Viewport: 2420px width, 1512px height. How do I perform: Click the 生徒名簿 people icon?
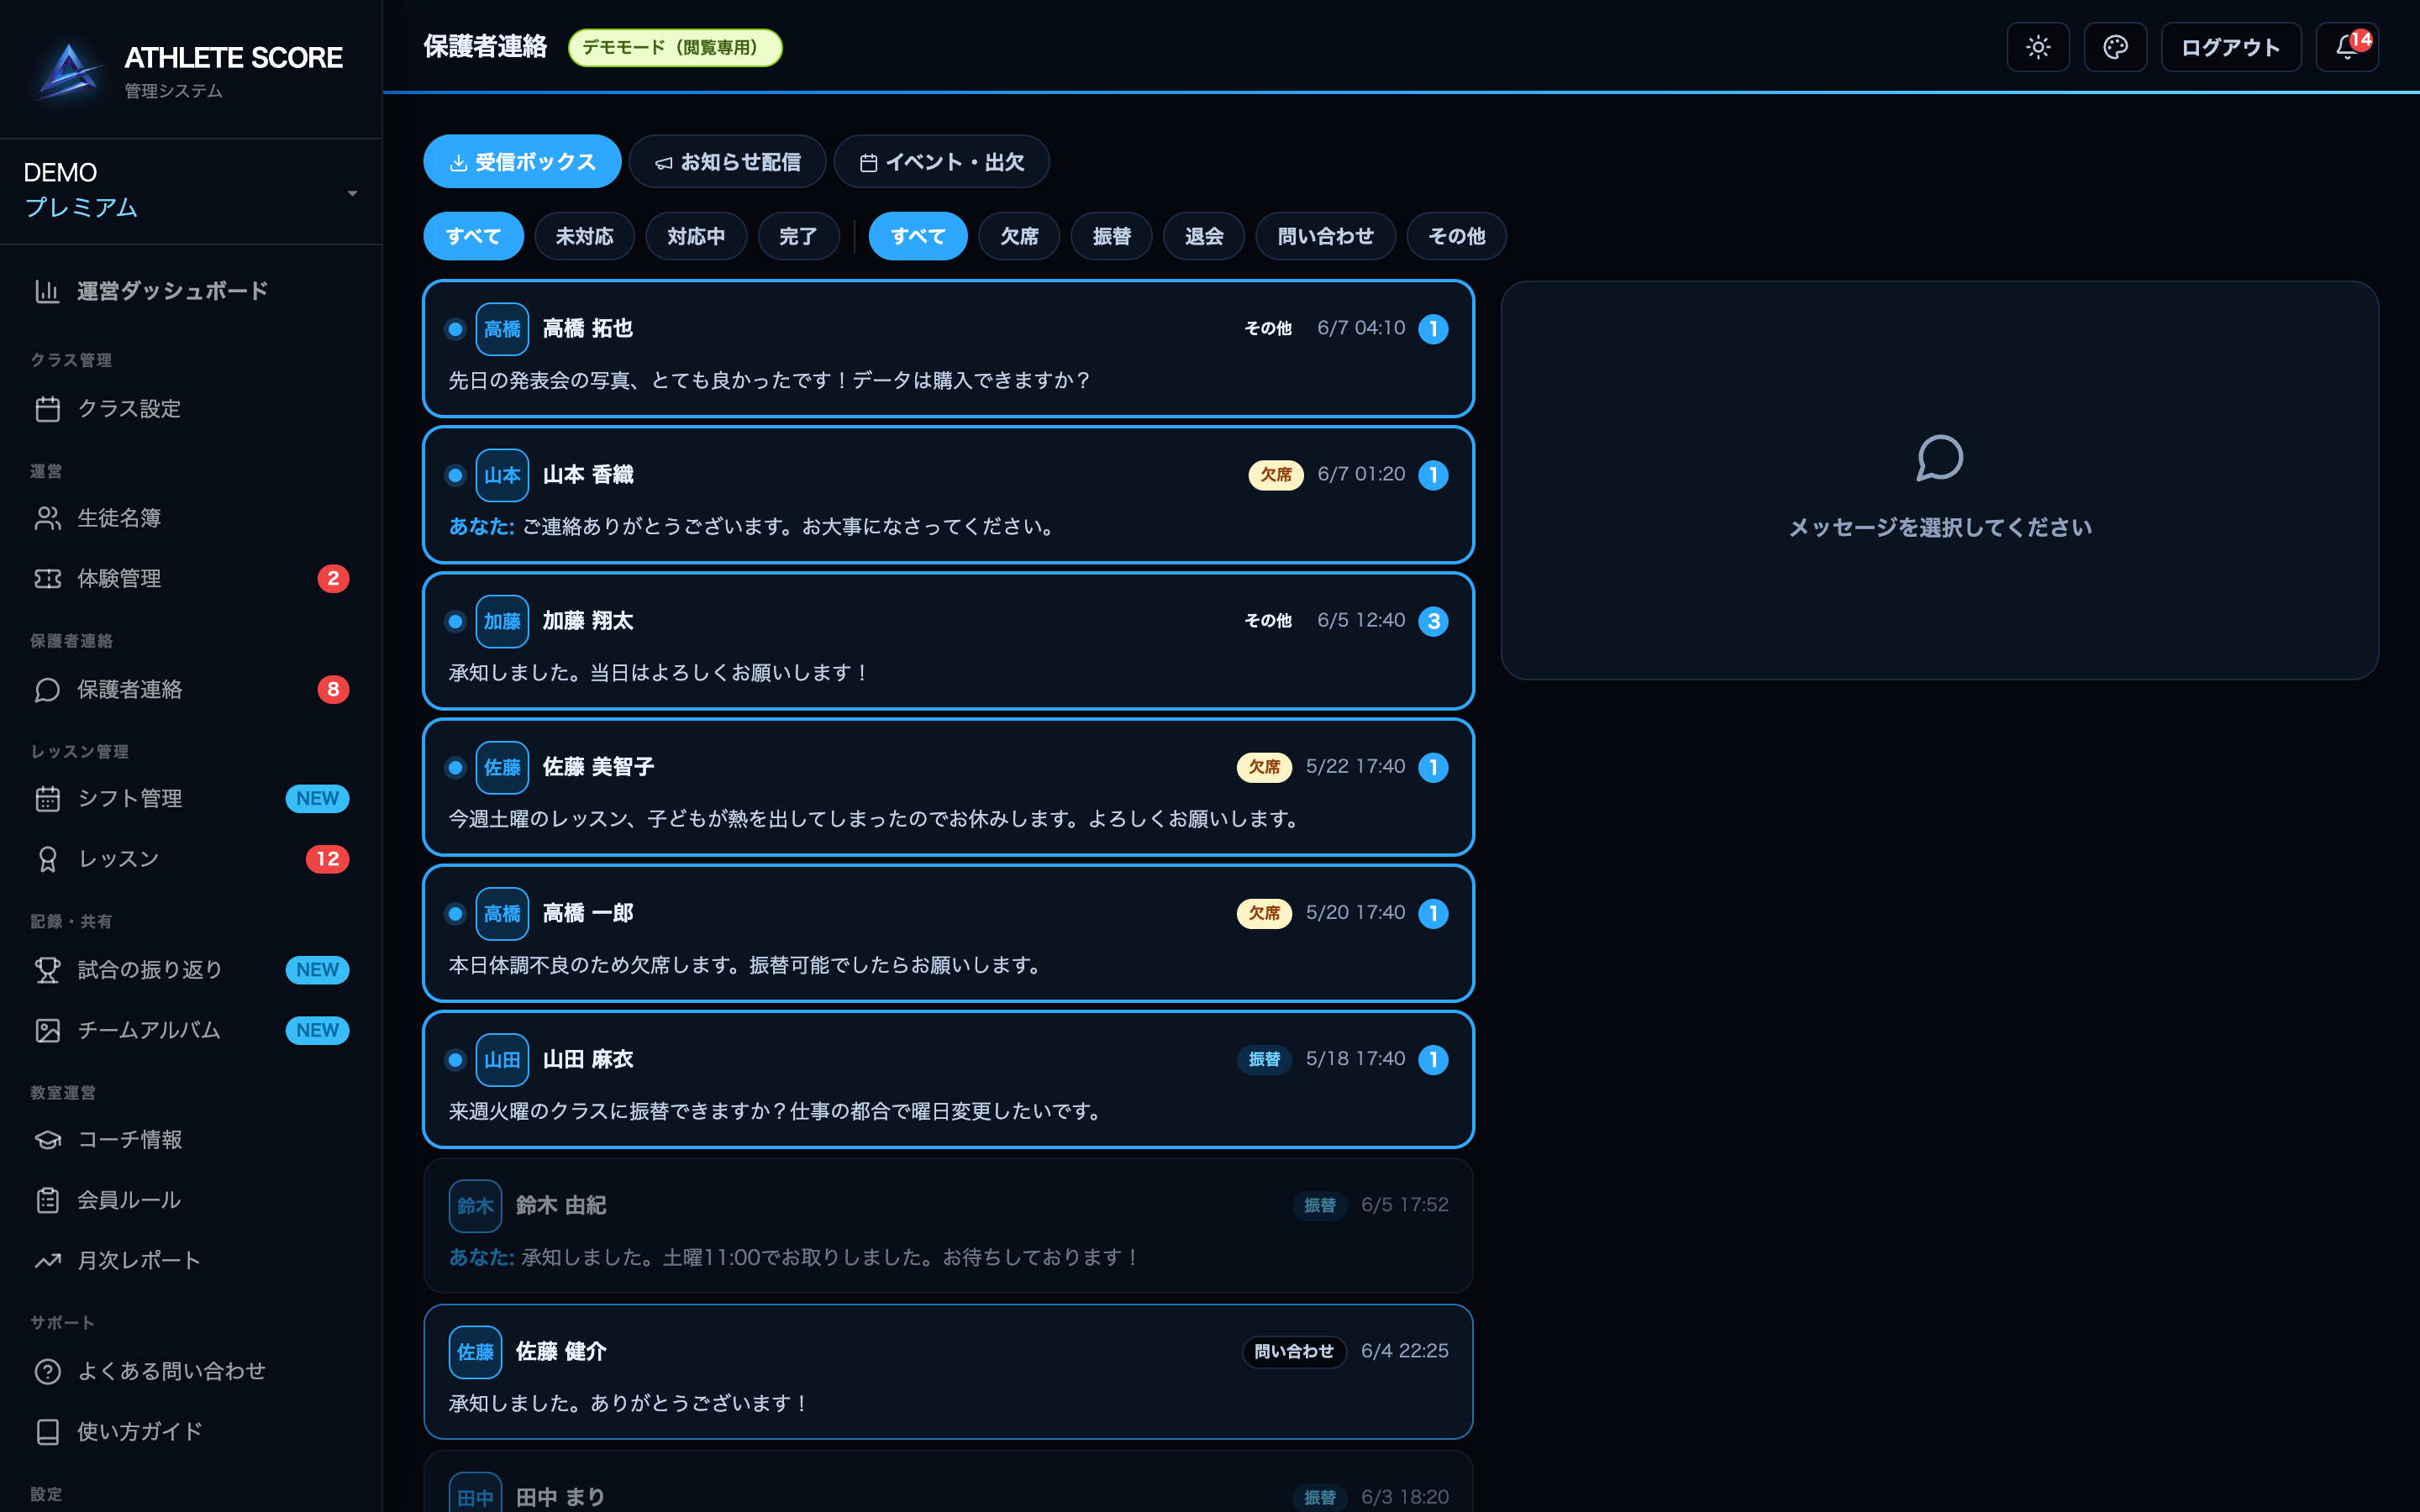47,518
